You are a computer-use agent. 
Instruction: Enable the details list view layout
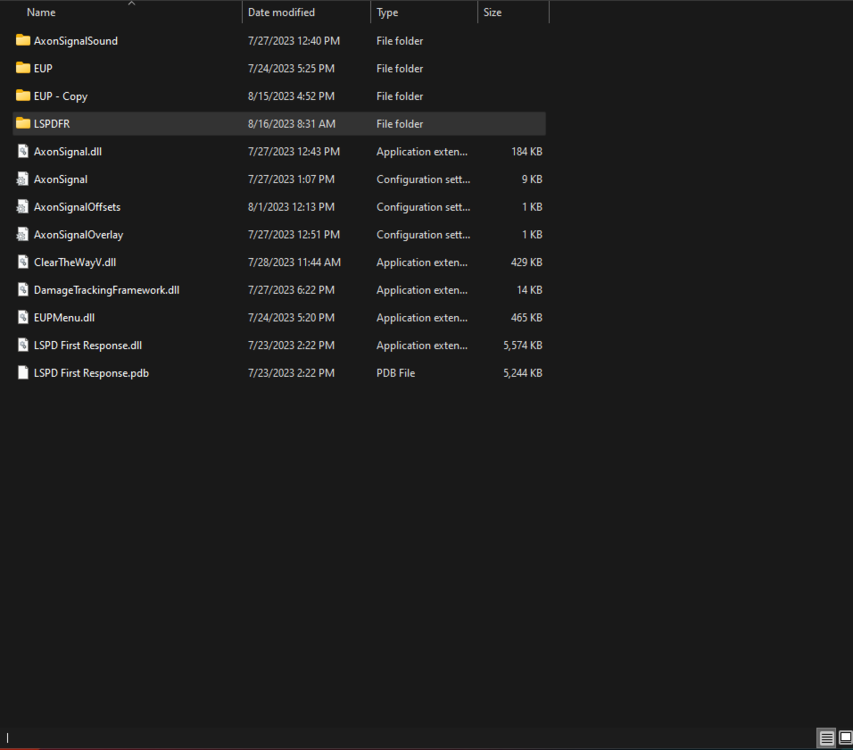click(x=826, y=738)
